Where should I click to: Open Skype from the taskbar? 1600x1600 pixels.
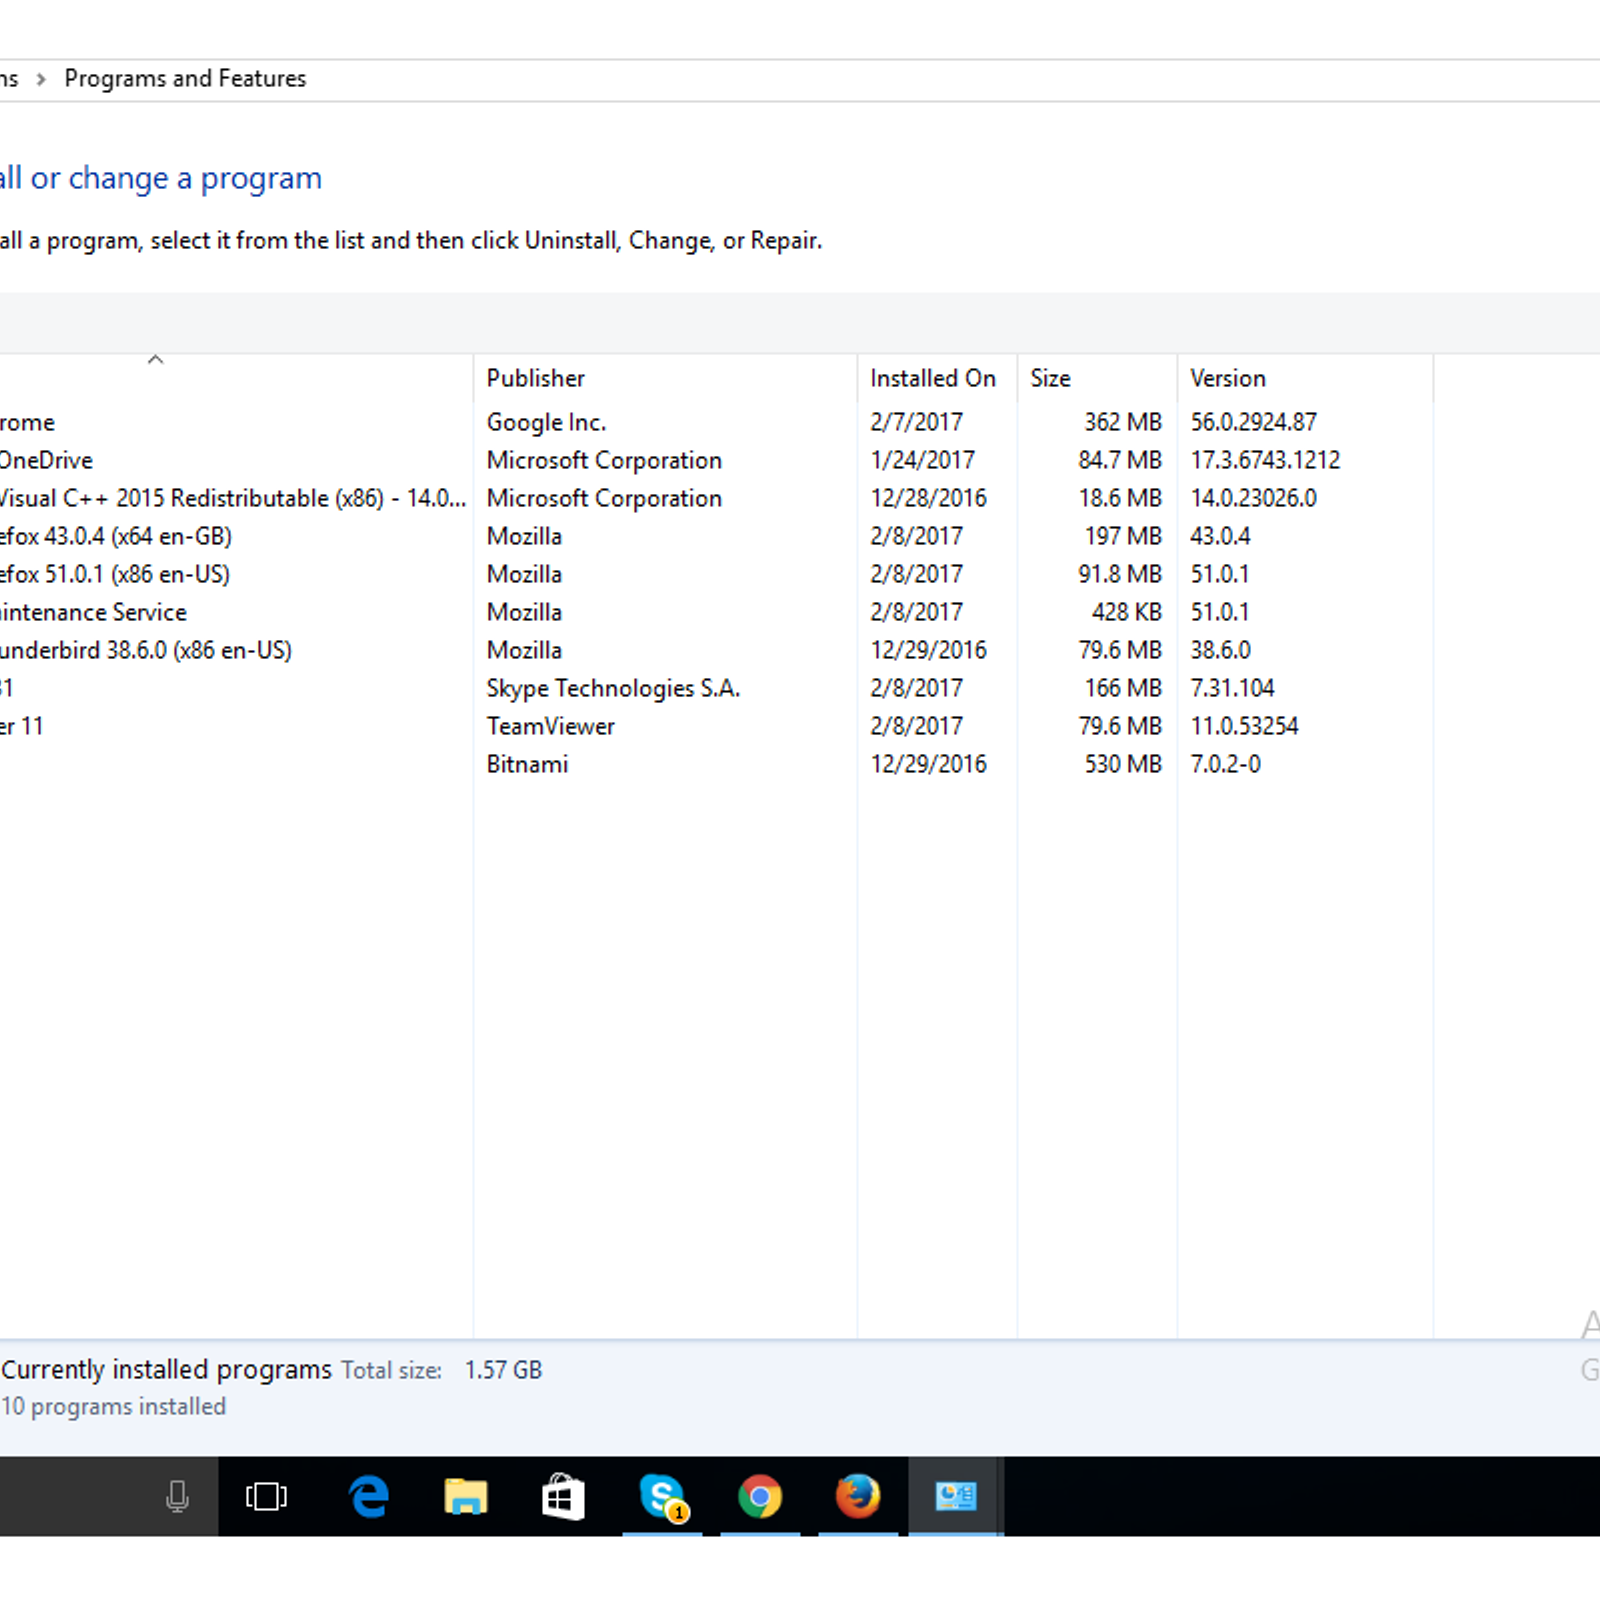click(x=662, y=1496)
